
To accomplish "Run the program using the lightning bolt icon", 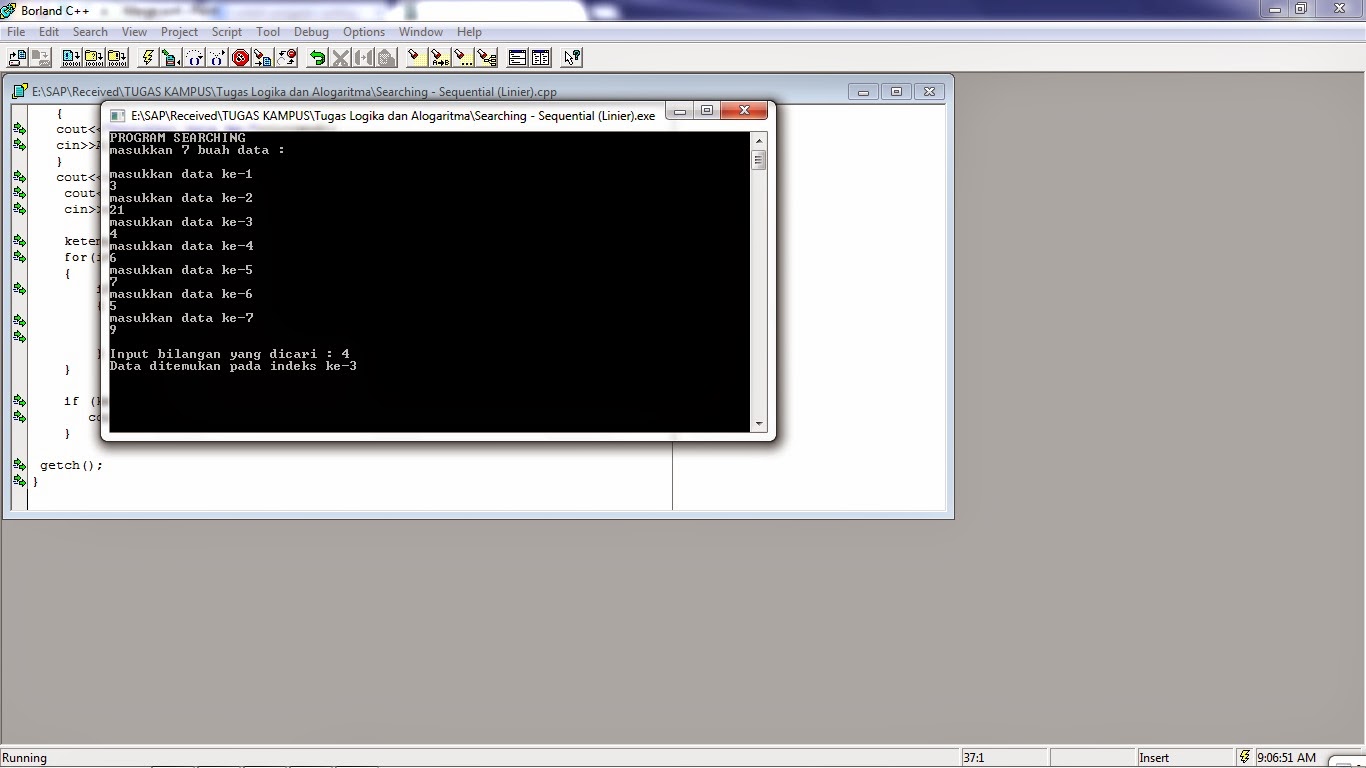I will pos(147,57).
